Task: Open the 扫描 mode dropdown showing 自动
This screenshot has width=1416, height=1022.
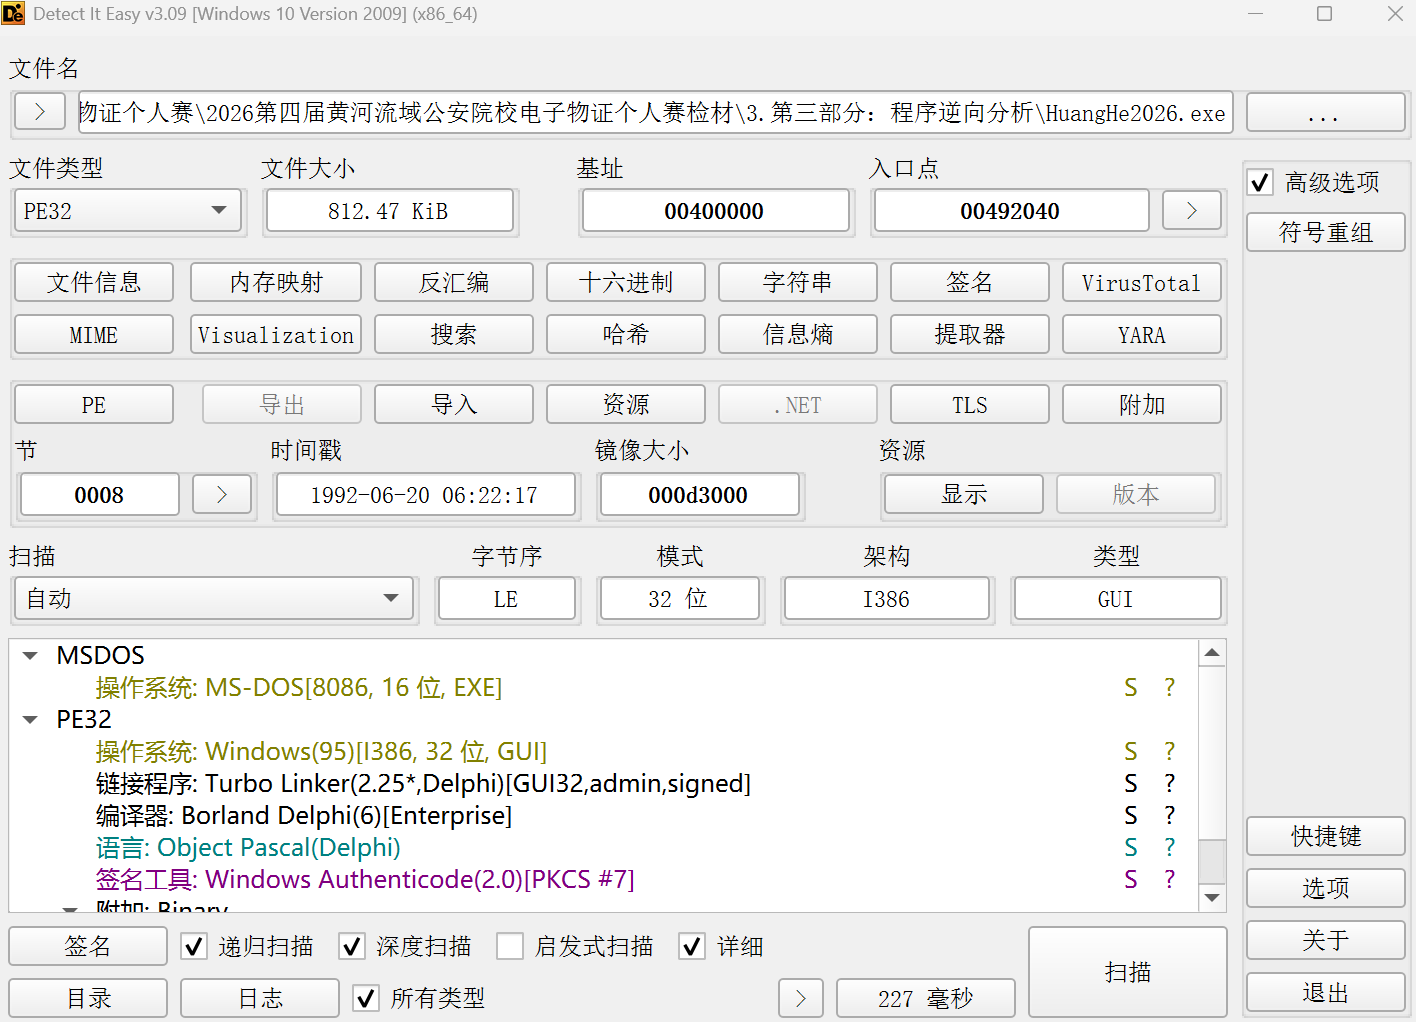Action: click(x=214, y=599)
